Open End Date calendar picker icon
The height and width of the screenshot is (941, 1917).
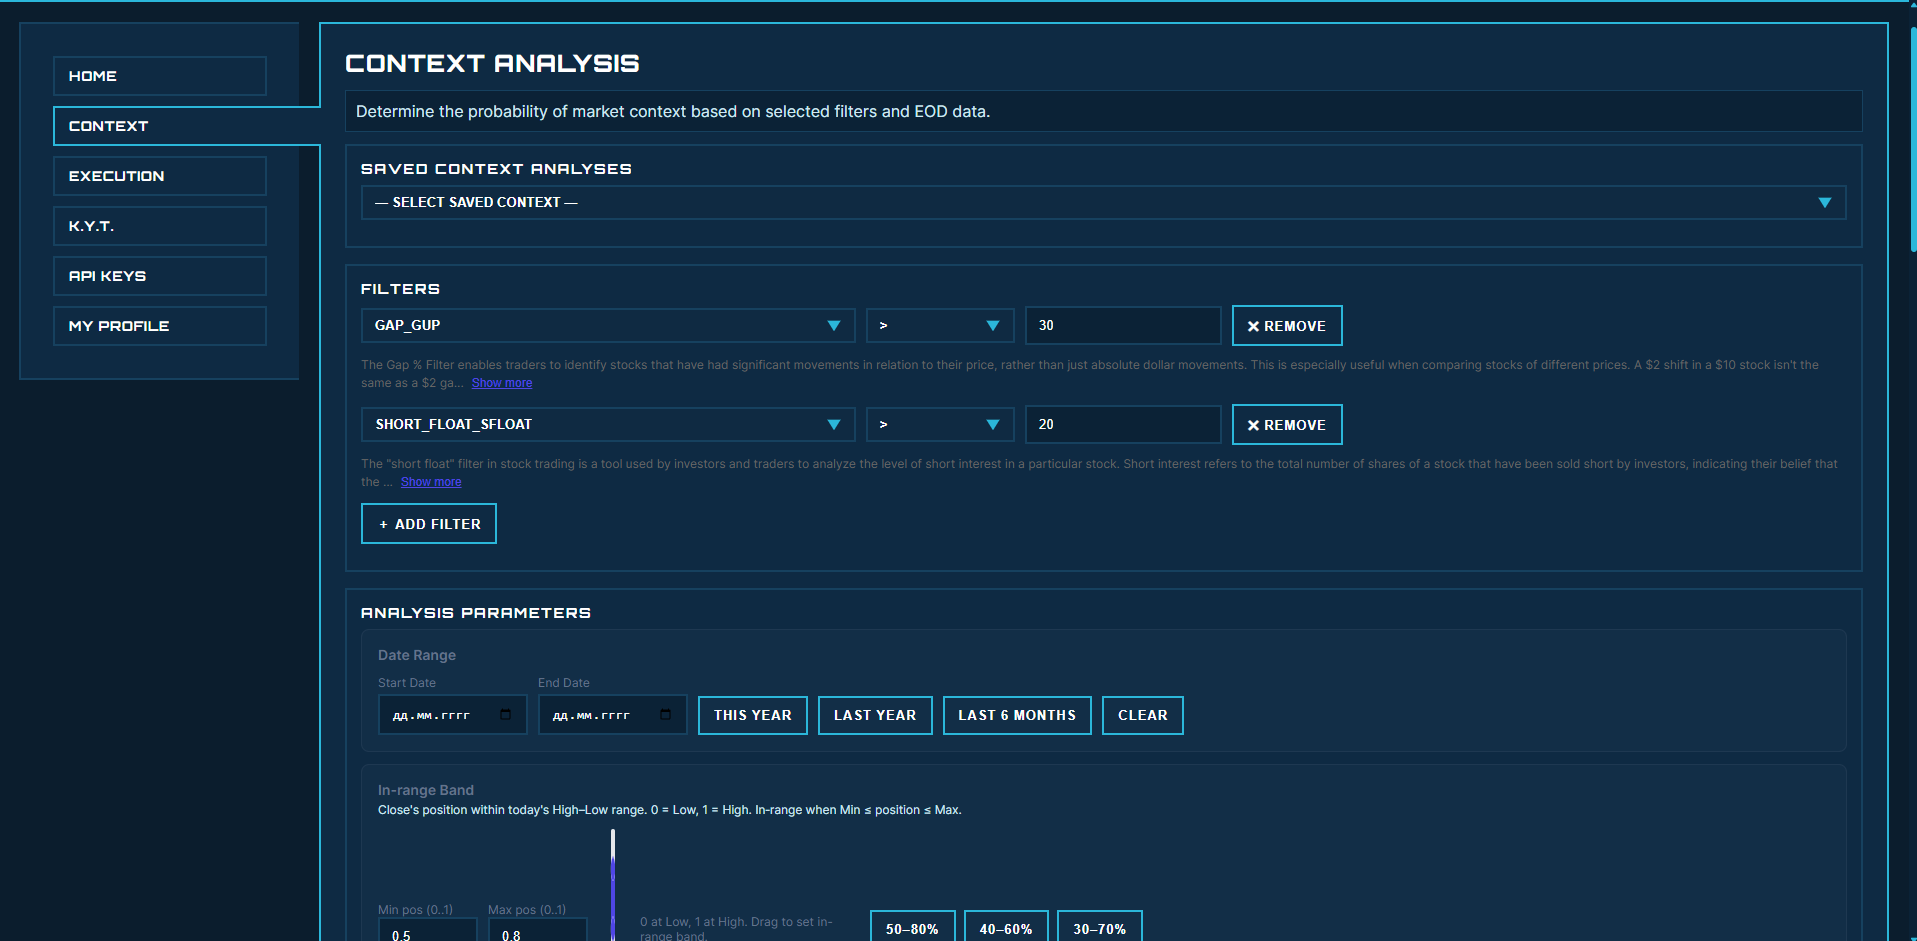coord(666,715)
